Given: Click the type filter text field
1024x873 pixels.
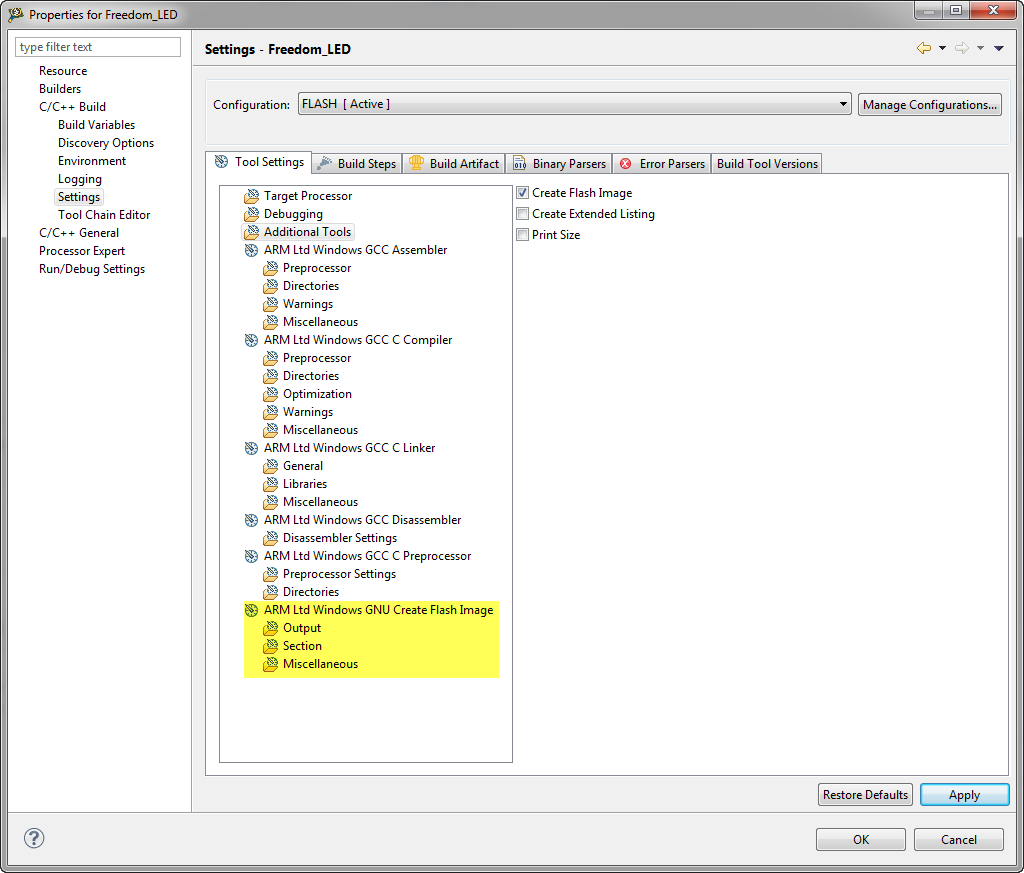Looking at the screenshot, I should coord(98,47).
